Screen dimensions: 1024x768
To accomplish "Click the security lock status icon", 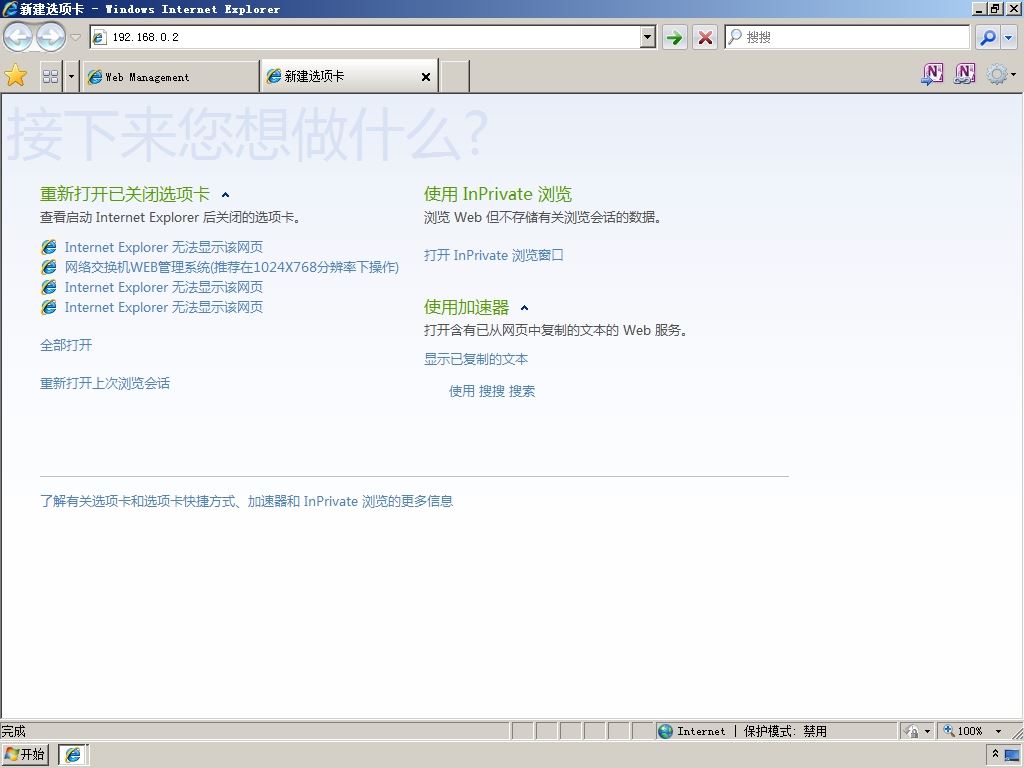I will [912, 731].
